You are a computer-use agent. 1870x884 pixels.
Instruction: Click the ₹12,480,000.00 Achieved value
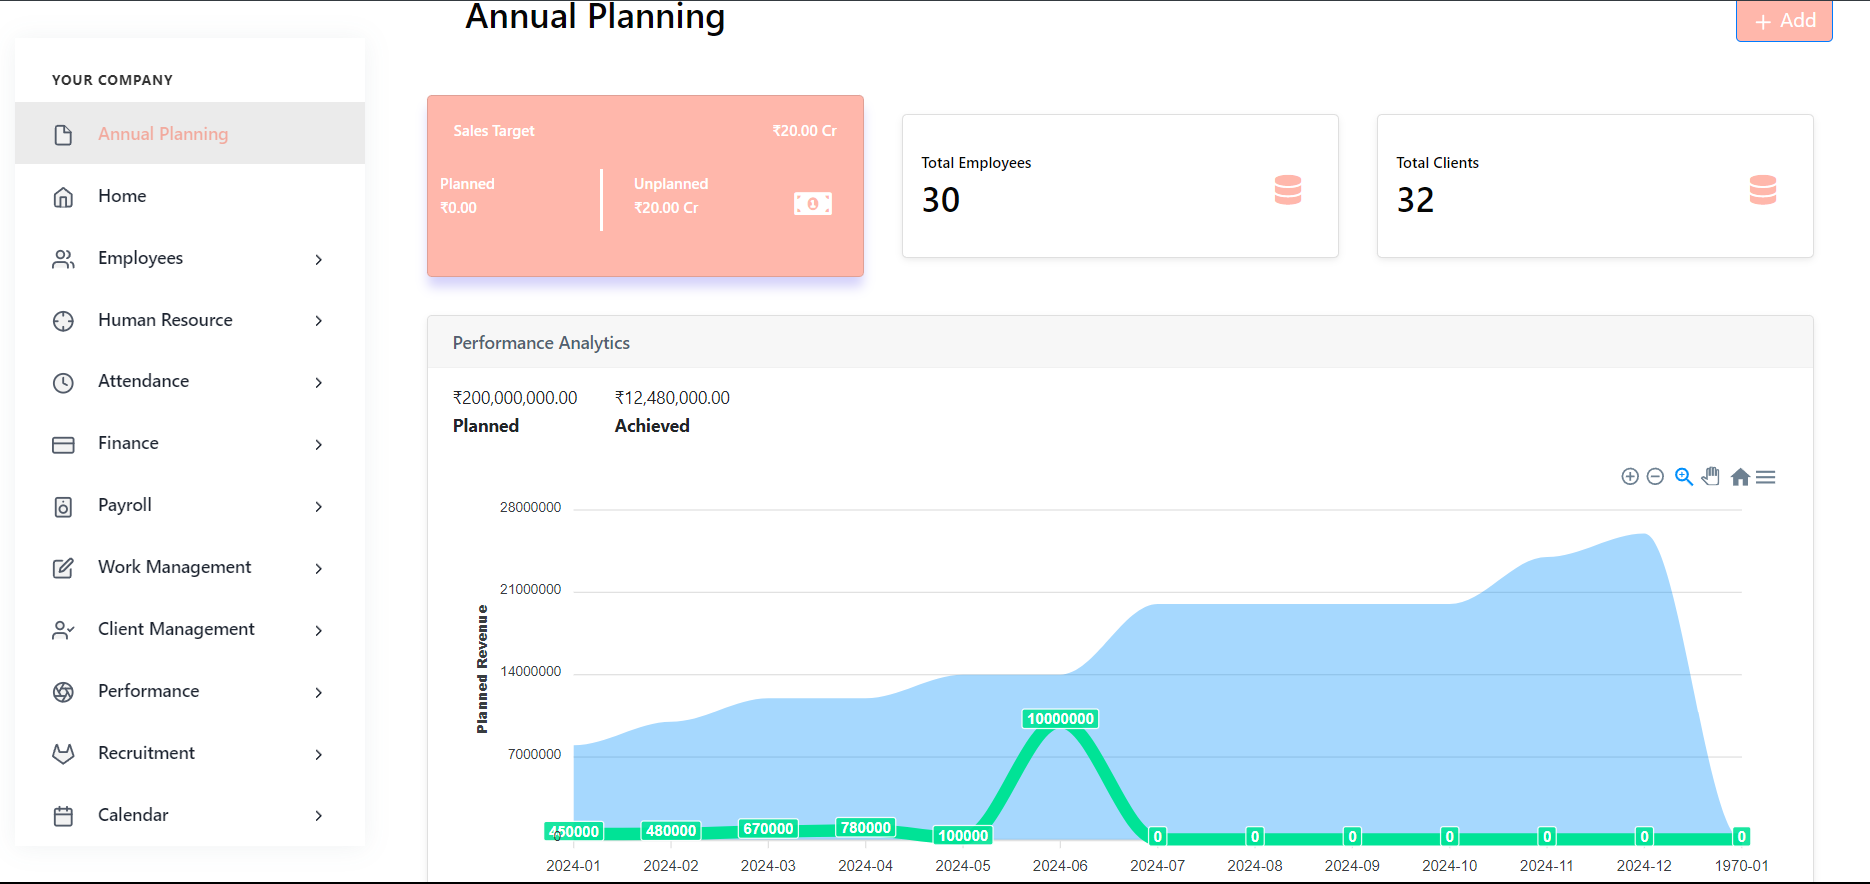[x=672, y=398]
